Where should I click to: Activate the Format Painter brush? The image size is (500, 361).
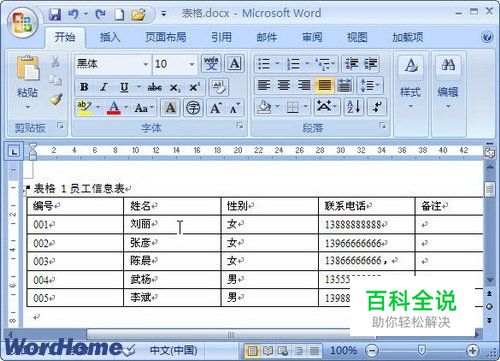point(56,99)
